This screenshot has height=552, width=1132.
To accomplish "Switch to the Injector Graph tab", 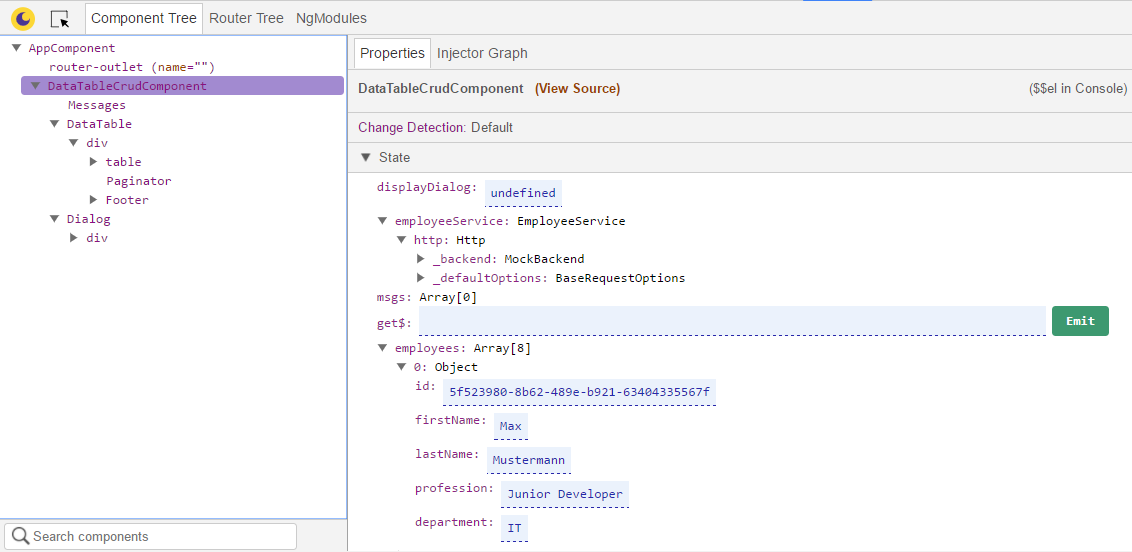I will 482,53.
